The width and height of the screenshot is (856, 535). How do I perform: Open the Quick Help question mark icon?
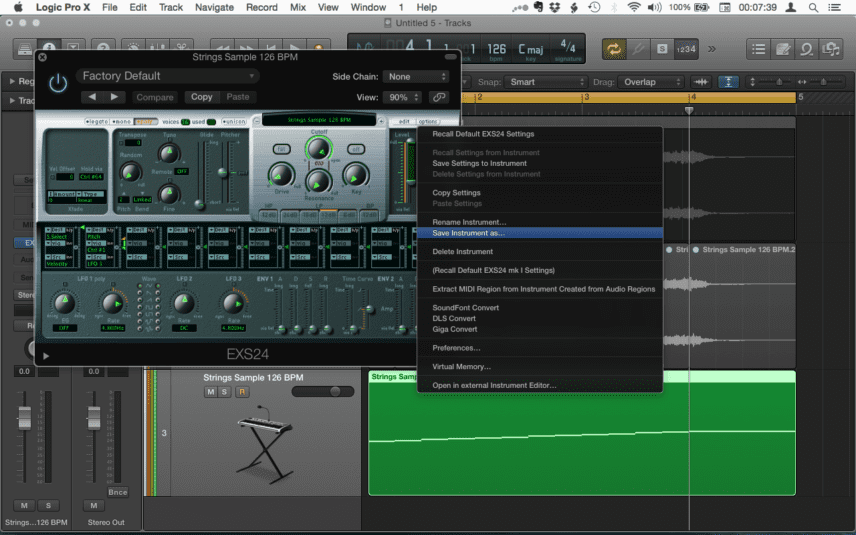pyautogui.click(x=103, y=48)
